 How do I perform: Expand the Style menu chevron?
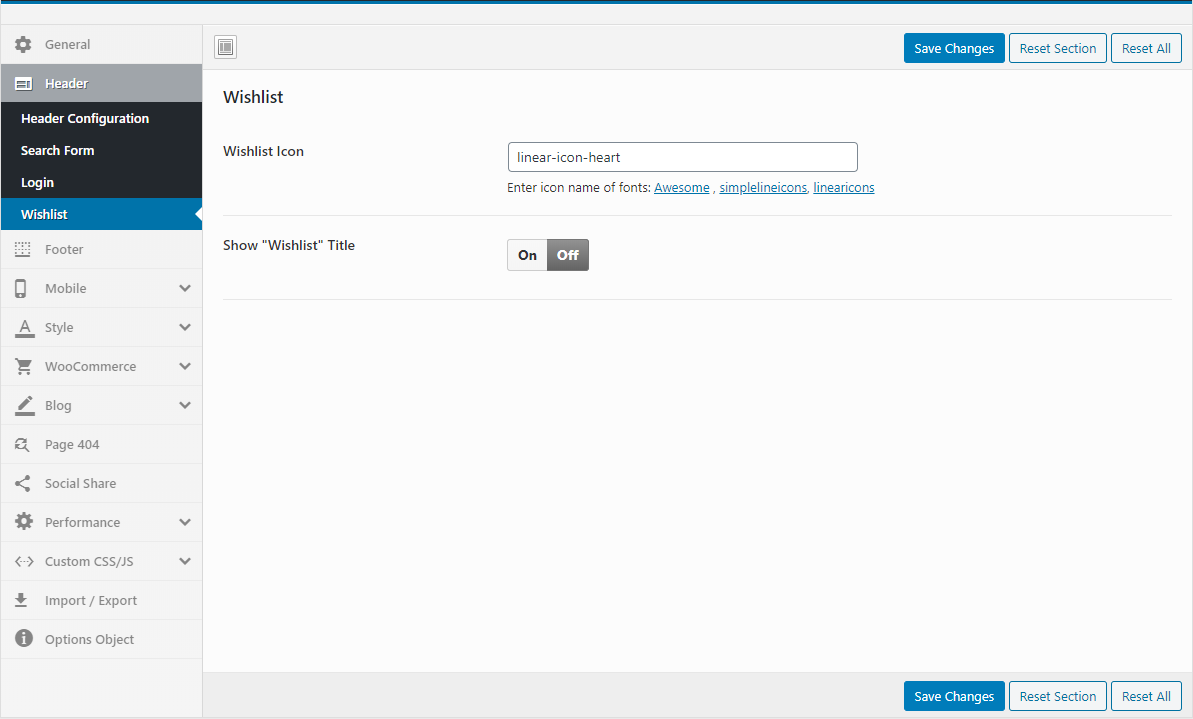coord(185,327)
